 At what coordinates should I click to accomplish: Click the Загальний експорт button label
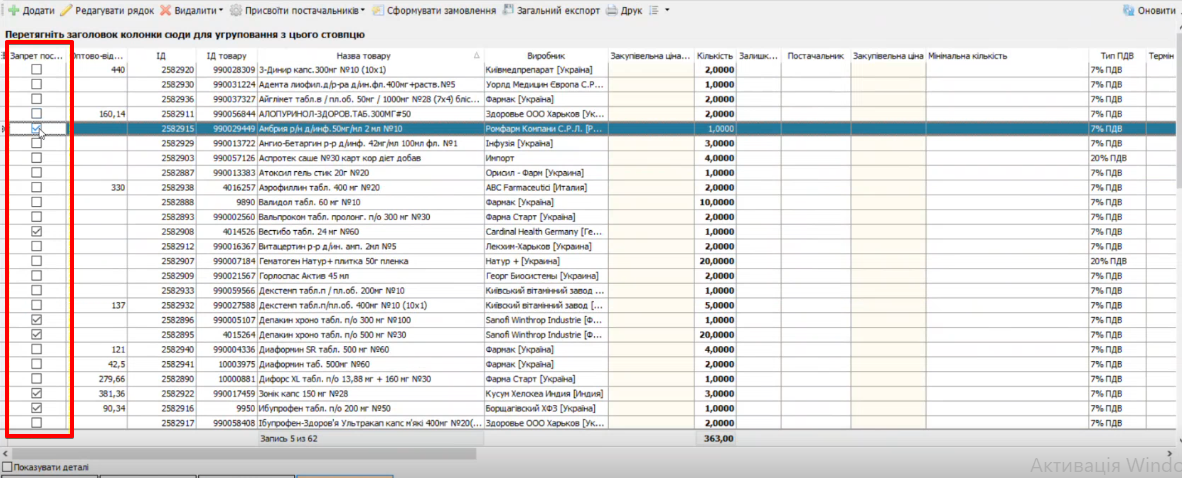[559, 10]
